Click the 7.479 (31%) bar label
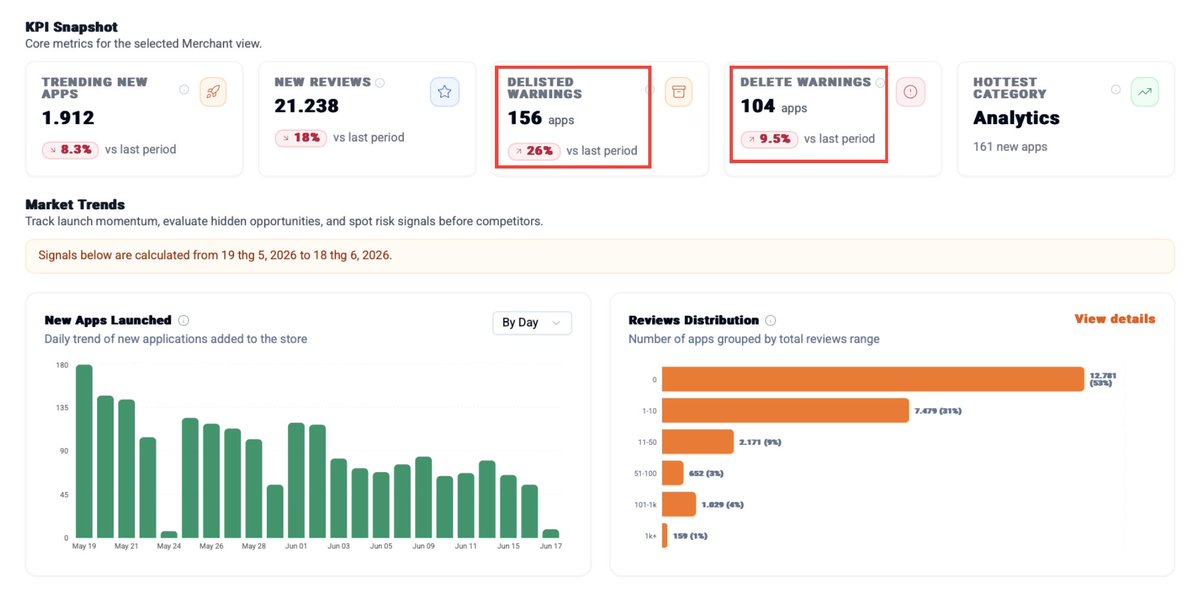This screenshot has width=1199, height=595. click(937, 411)
